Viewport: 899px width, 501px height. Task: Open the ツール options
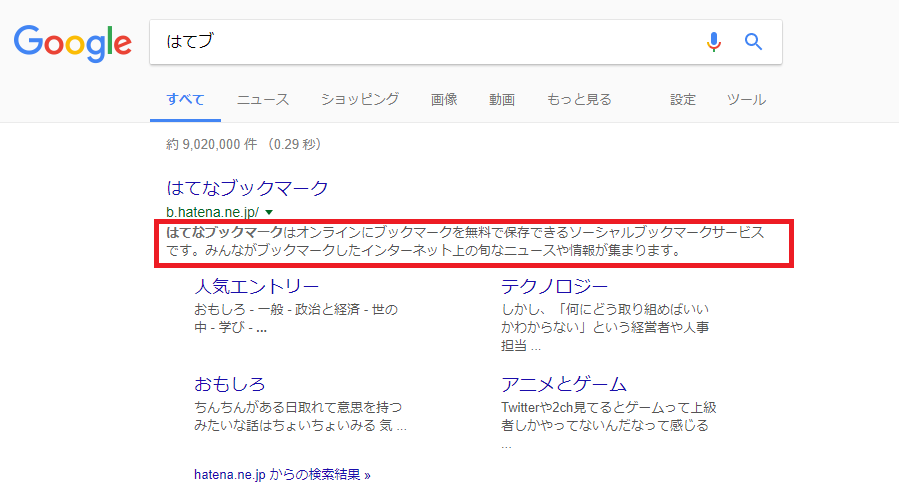tap(746, 99)
